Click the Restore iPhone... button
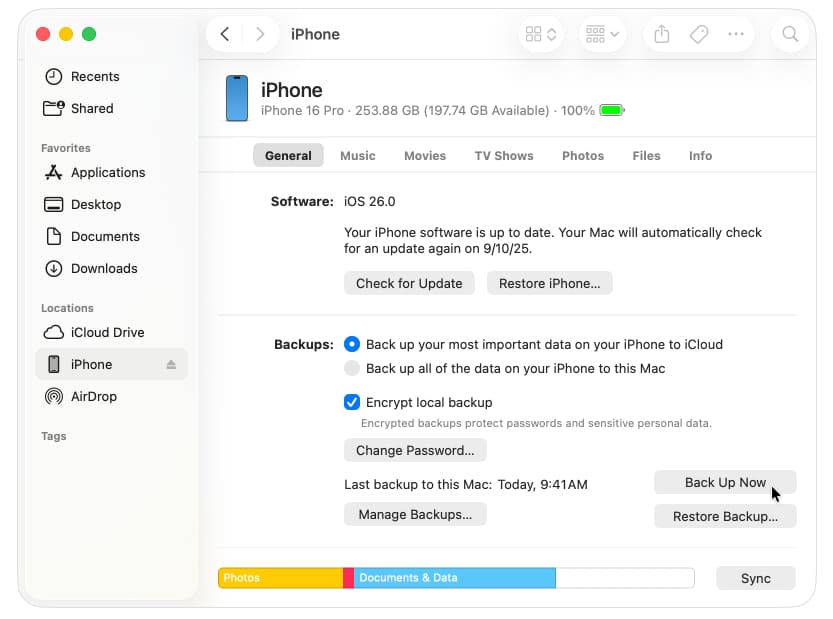Screen dimensions: 833x619 [x=549, y=283]
